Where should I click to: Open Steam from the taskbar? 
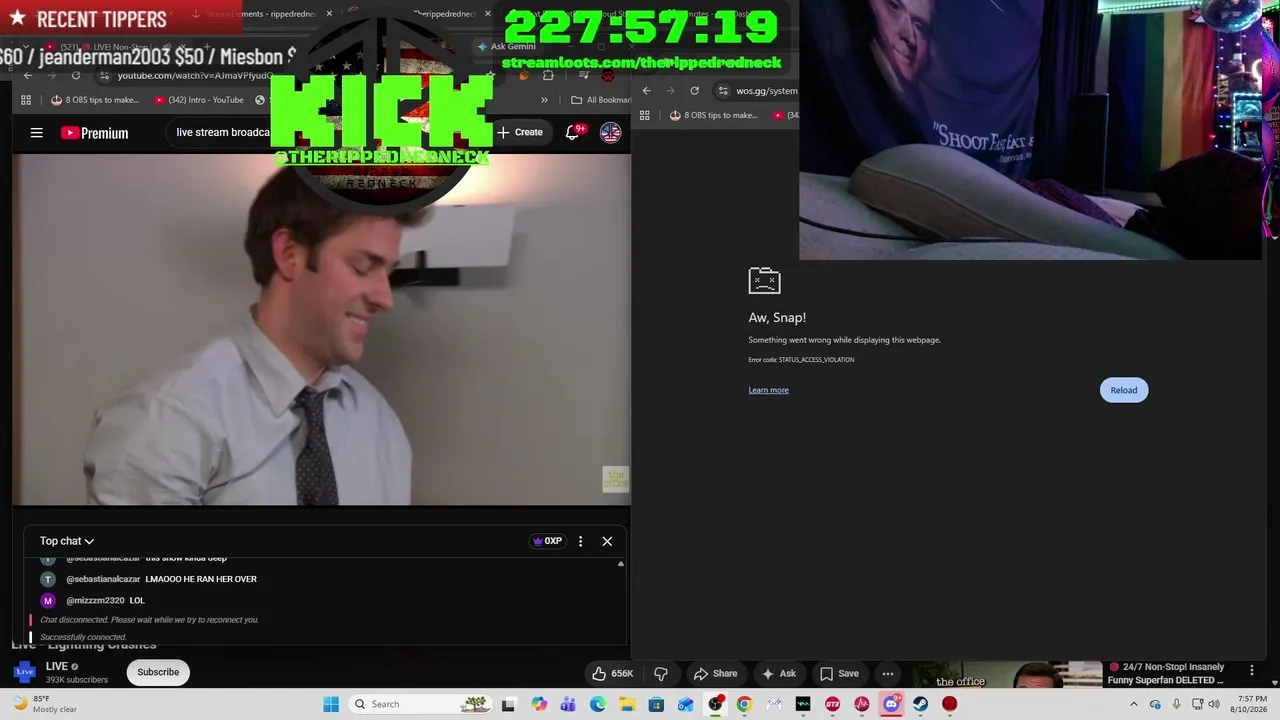tap(920, 704)
